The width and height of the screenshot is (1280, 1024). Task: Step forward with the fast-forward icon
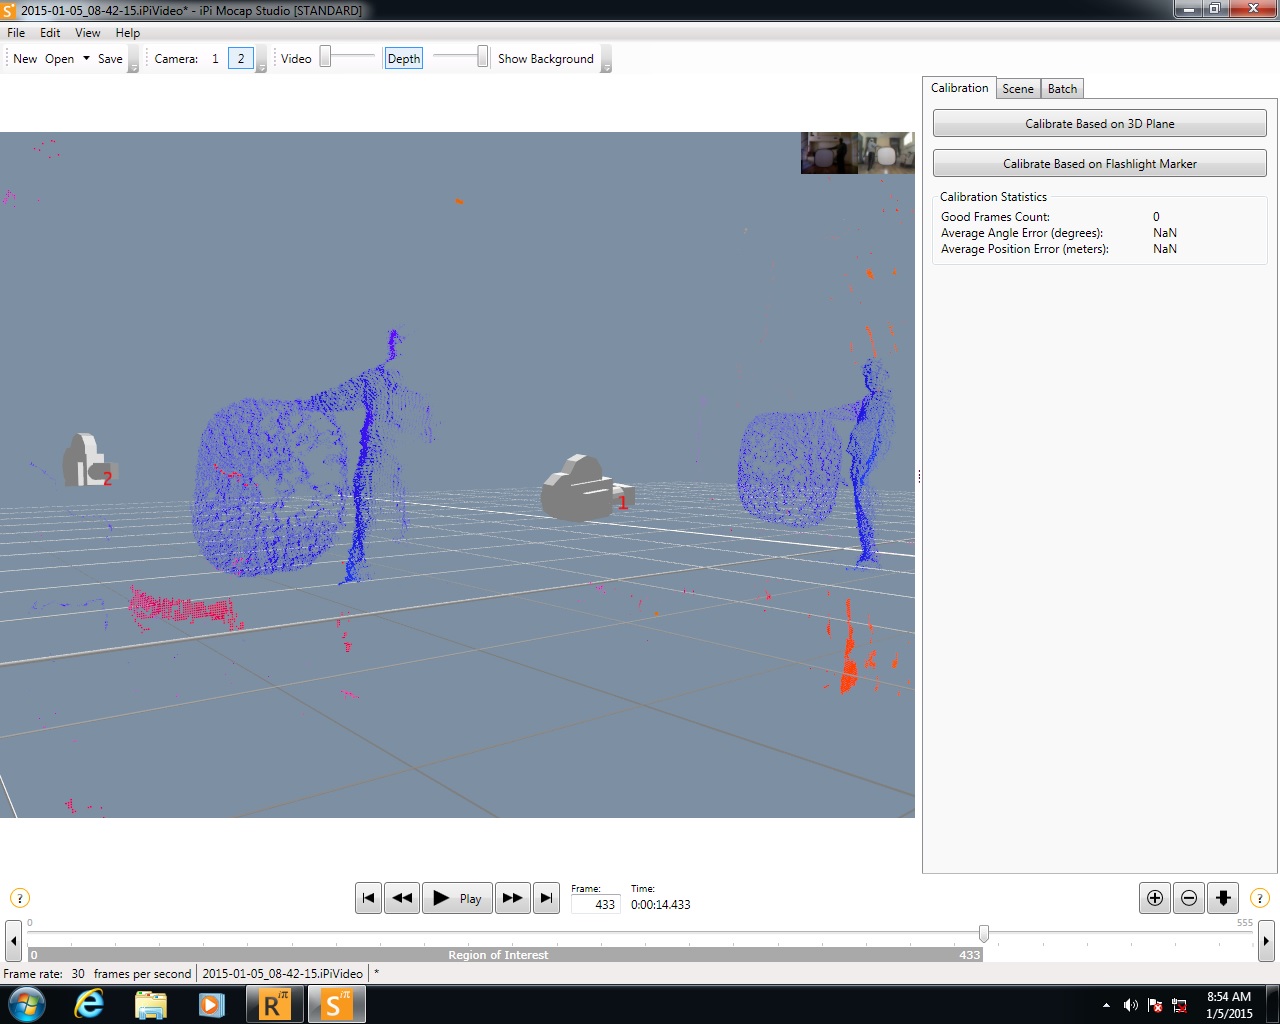pos(512,898)
